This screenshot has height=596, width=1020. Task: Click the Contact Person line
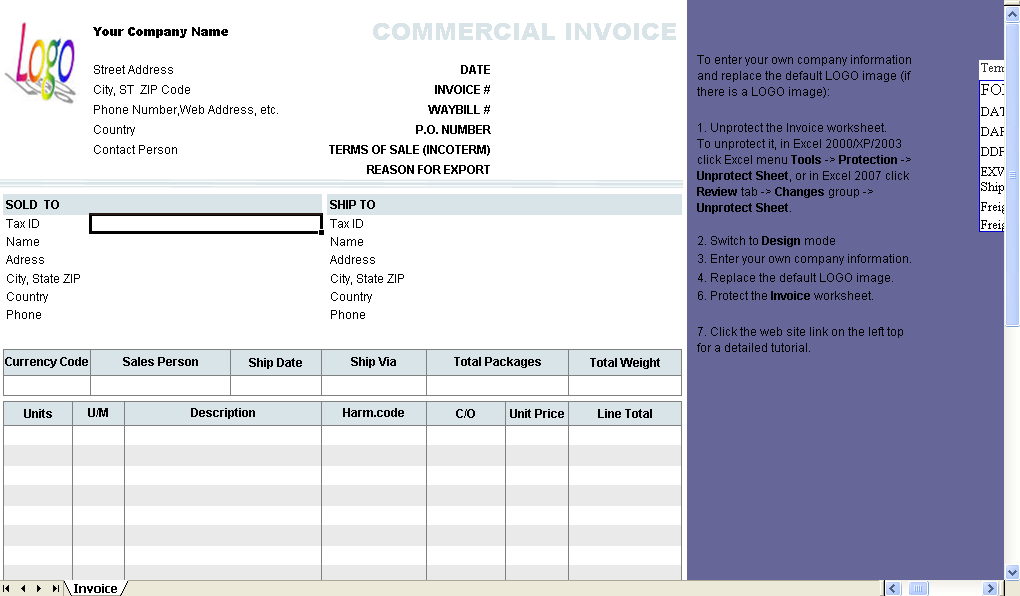coord(135,150)
